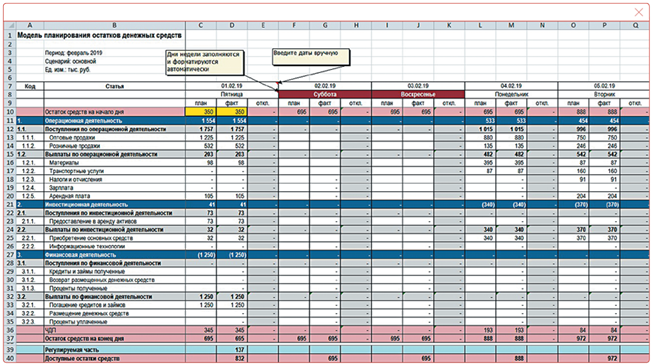Click the 'Ед. изм.: тыс. руб.' cell
The height and width of the screenshot is (364, 653).
coord(67,70)
